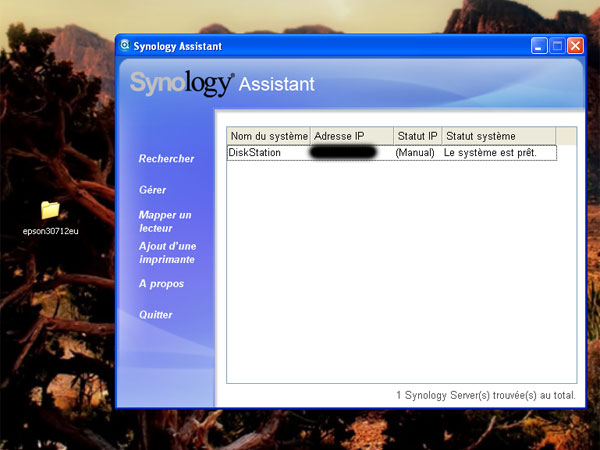This screenshot has width=600, height=450.
Task: Sort by the Nom du système column
Action: tap(269, 136)
